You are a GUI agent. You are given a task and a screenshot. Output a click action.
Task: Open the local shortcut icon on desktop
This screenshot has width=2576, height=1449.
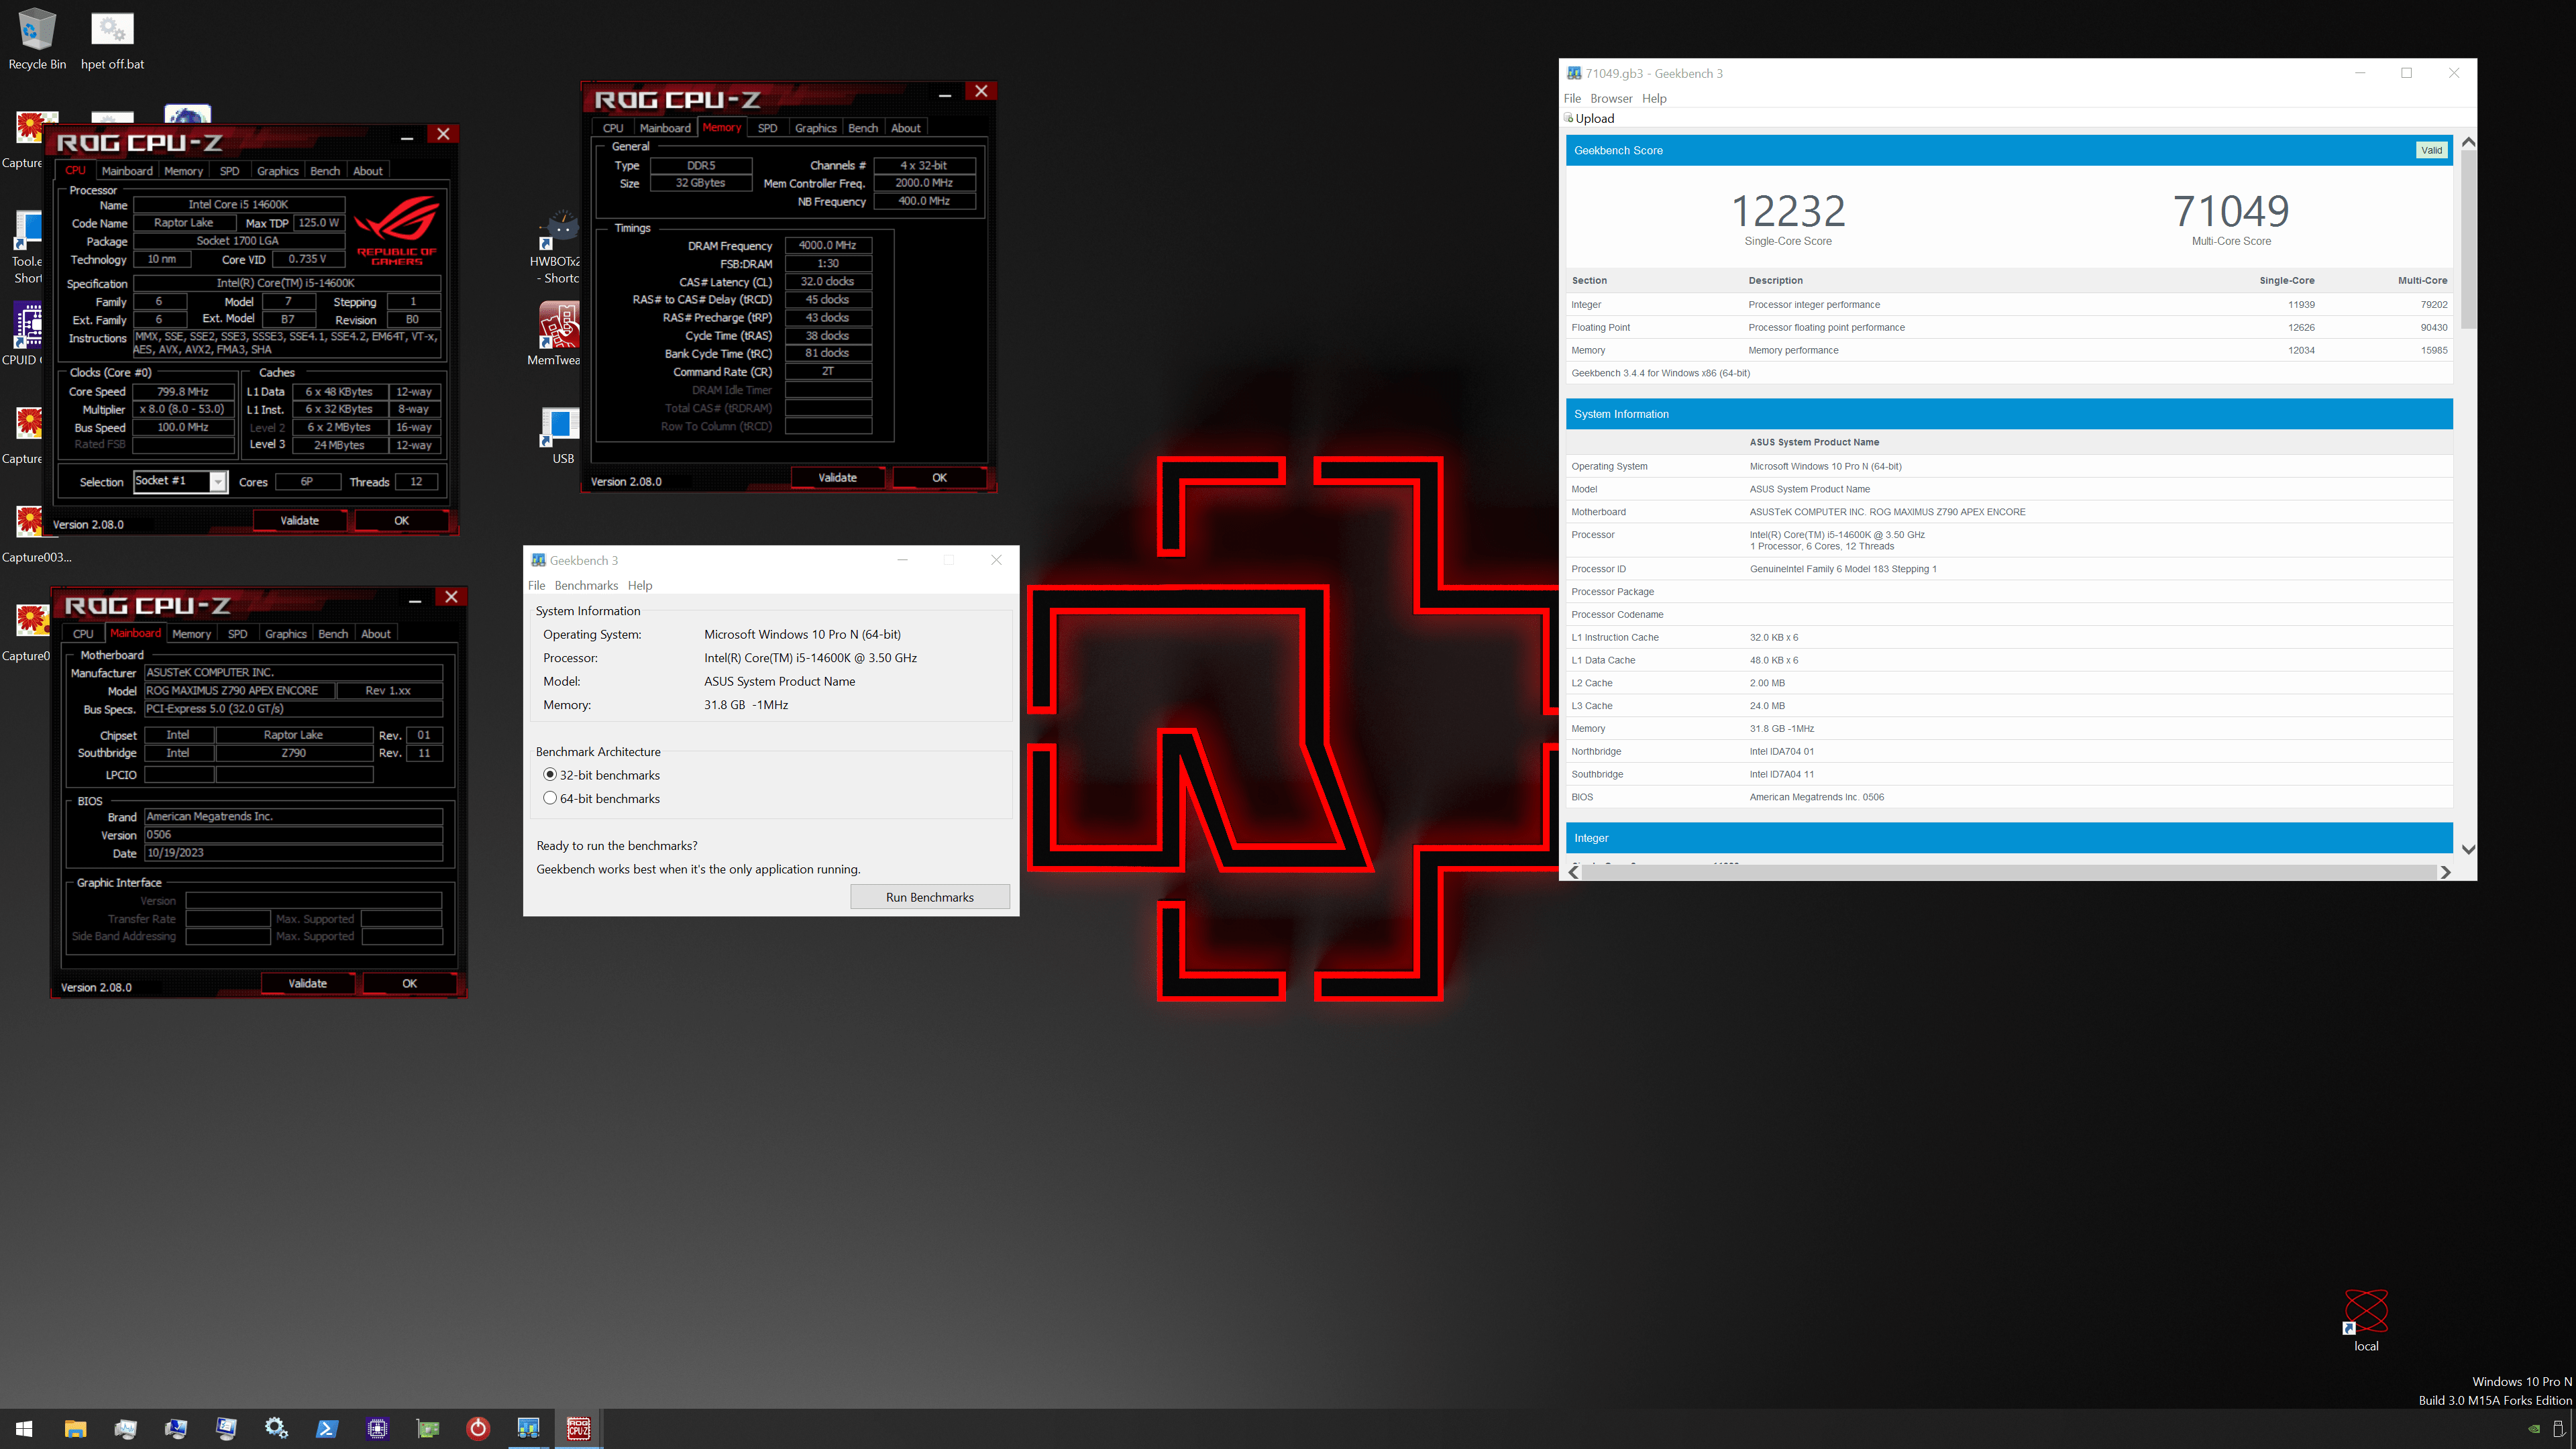(2365, 1320)
